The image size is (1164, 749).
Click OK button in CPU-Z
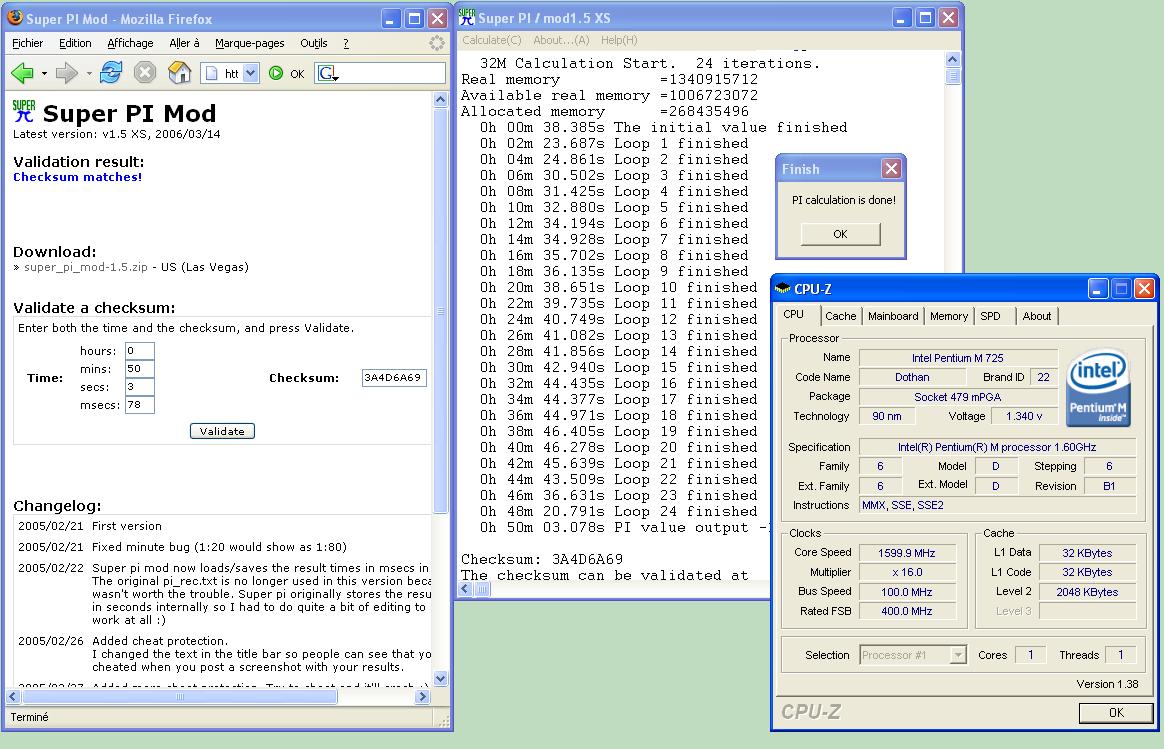(x=1116, y=713)
